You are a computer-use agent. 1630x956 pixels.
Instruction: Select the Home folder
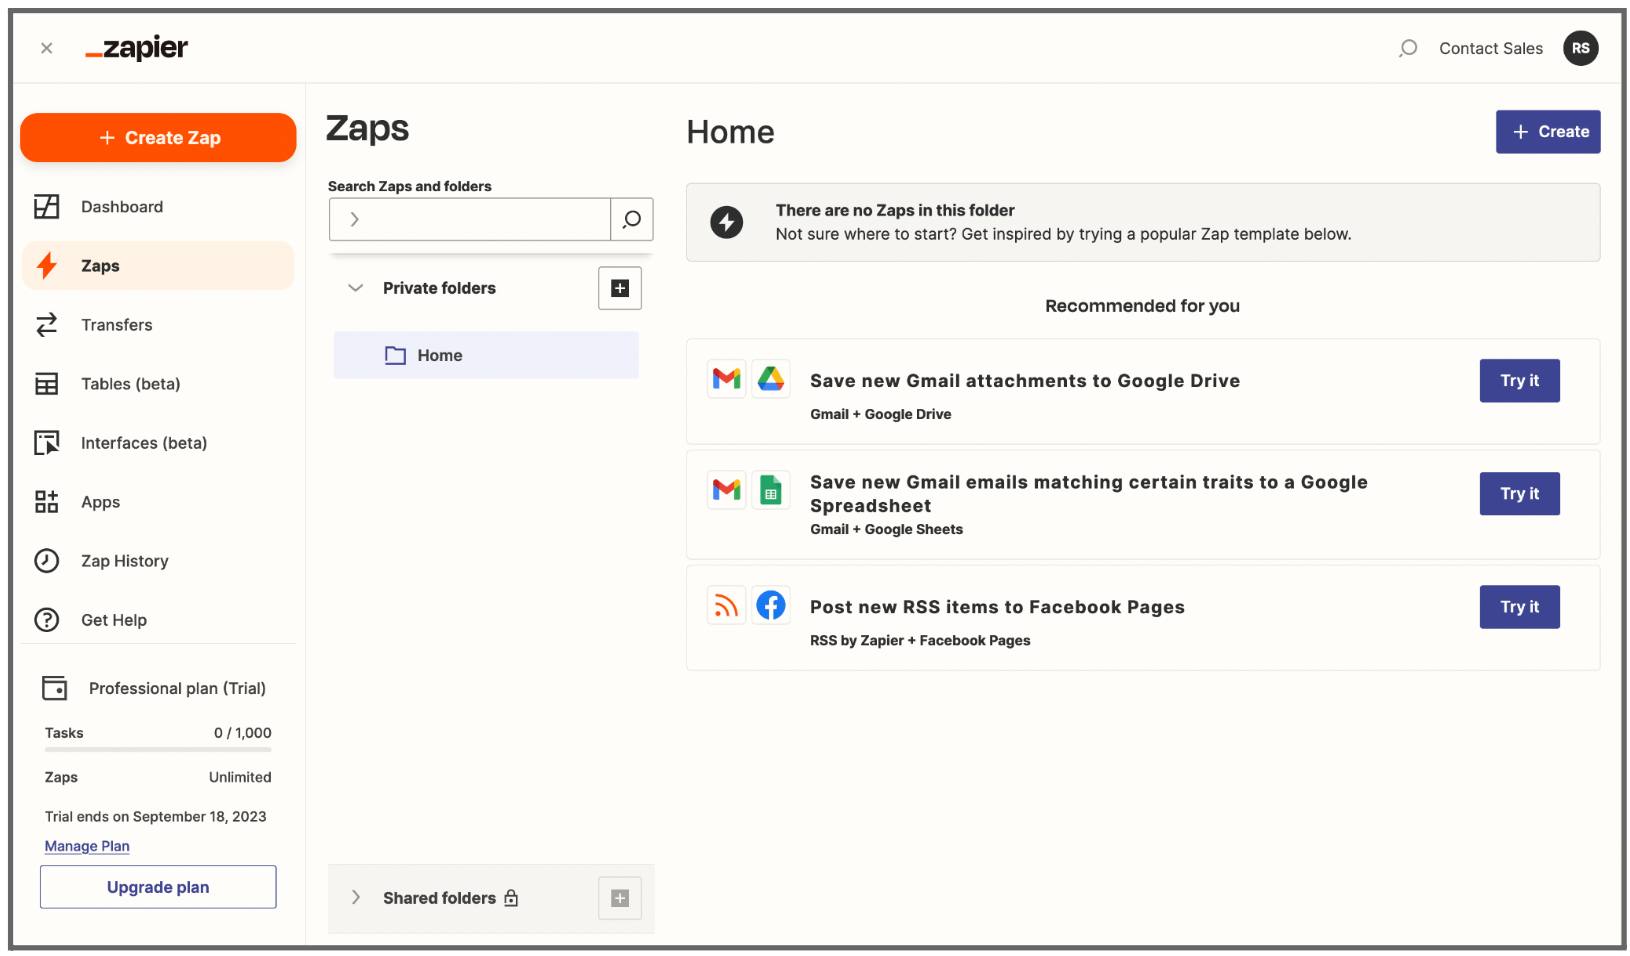coord(486,355)
